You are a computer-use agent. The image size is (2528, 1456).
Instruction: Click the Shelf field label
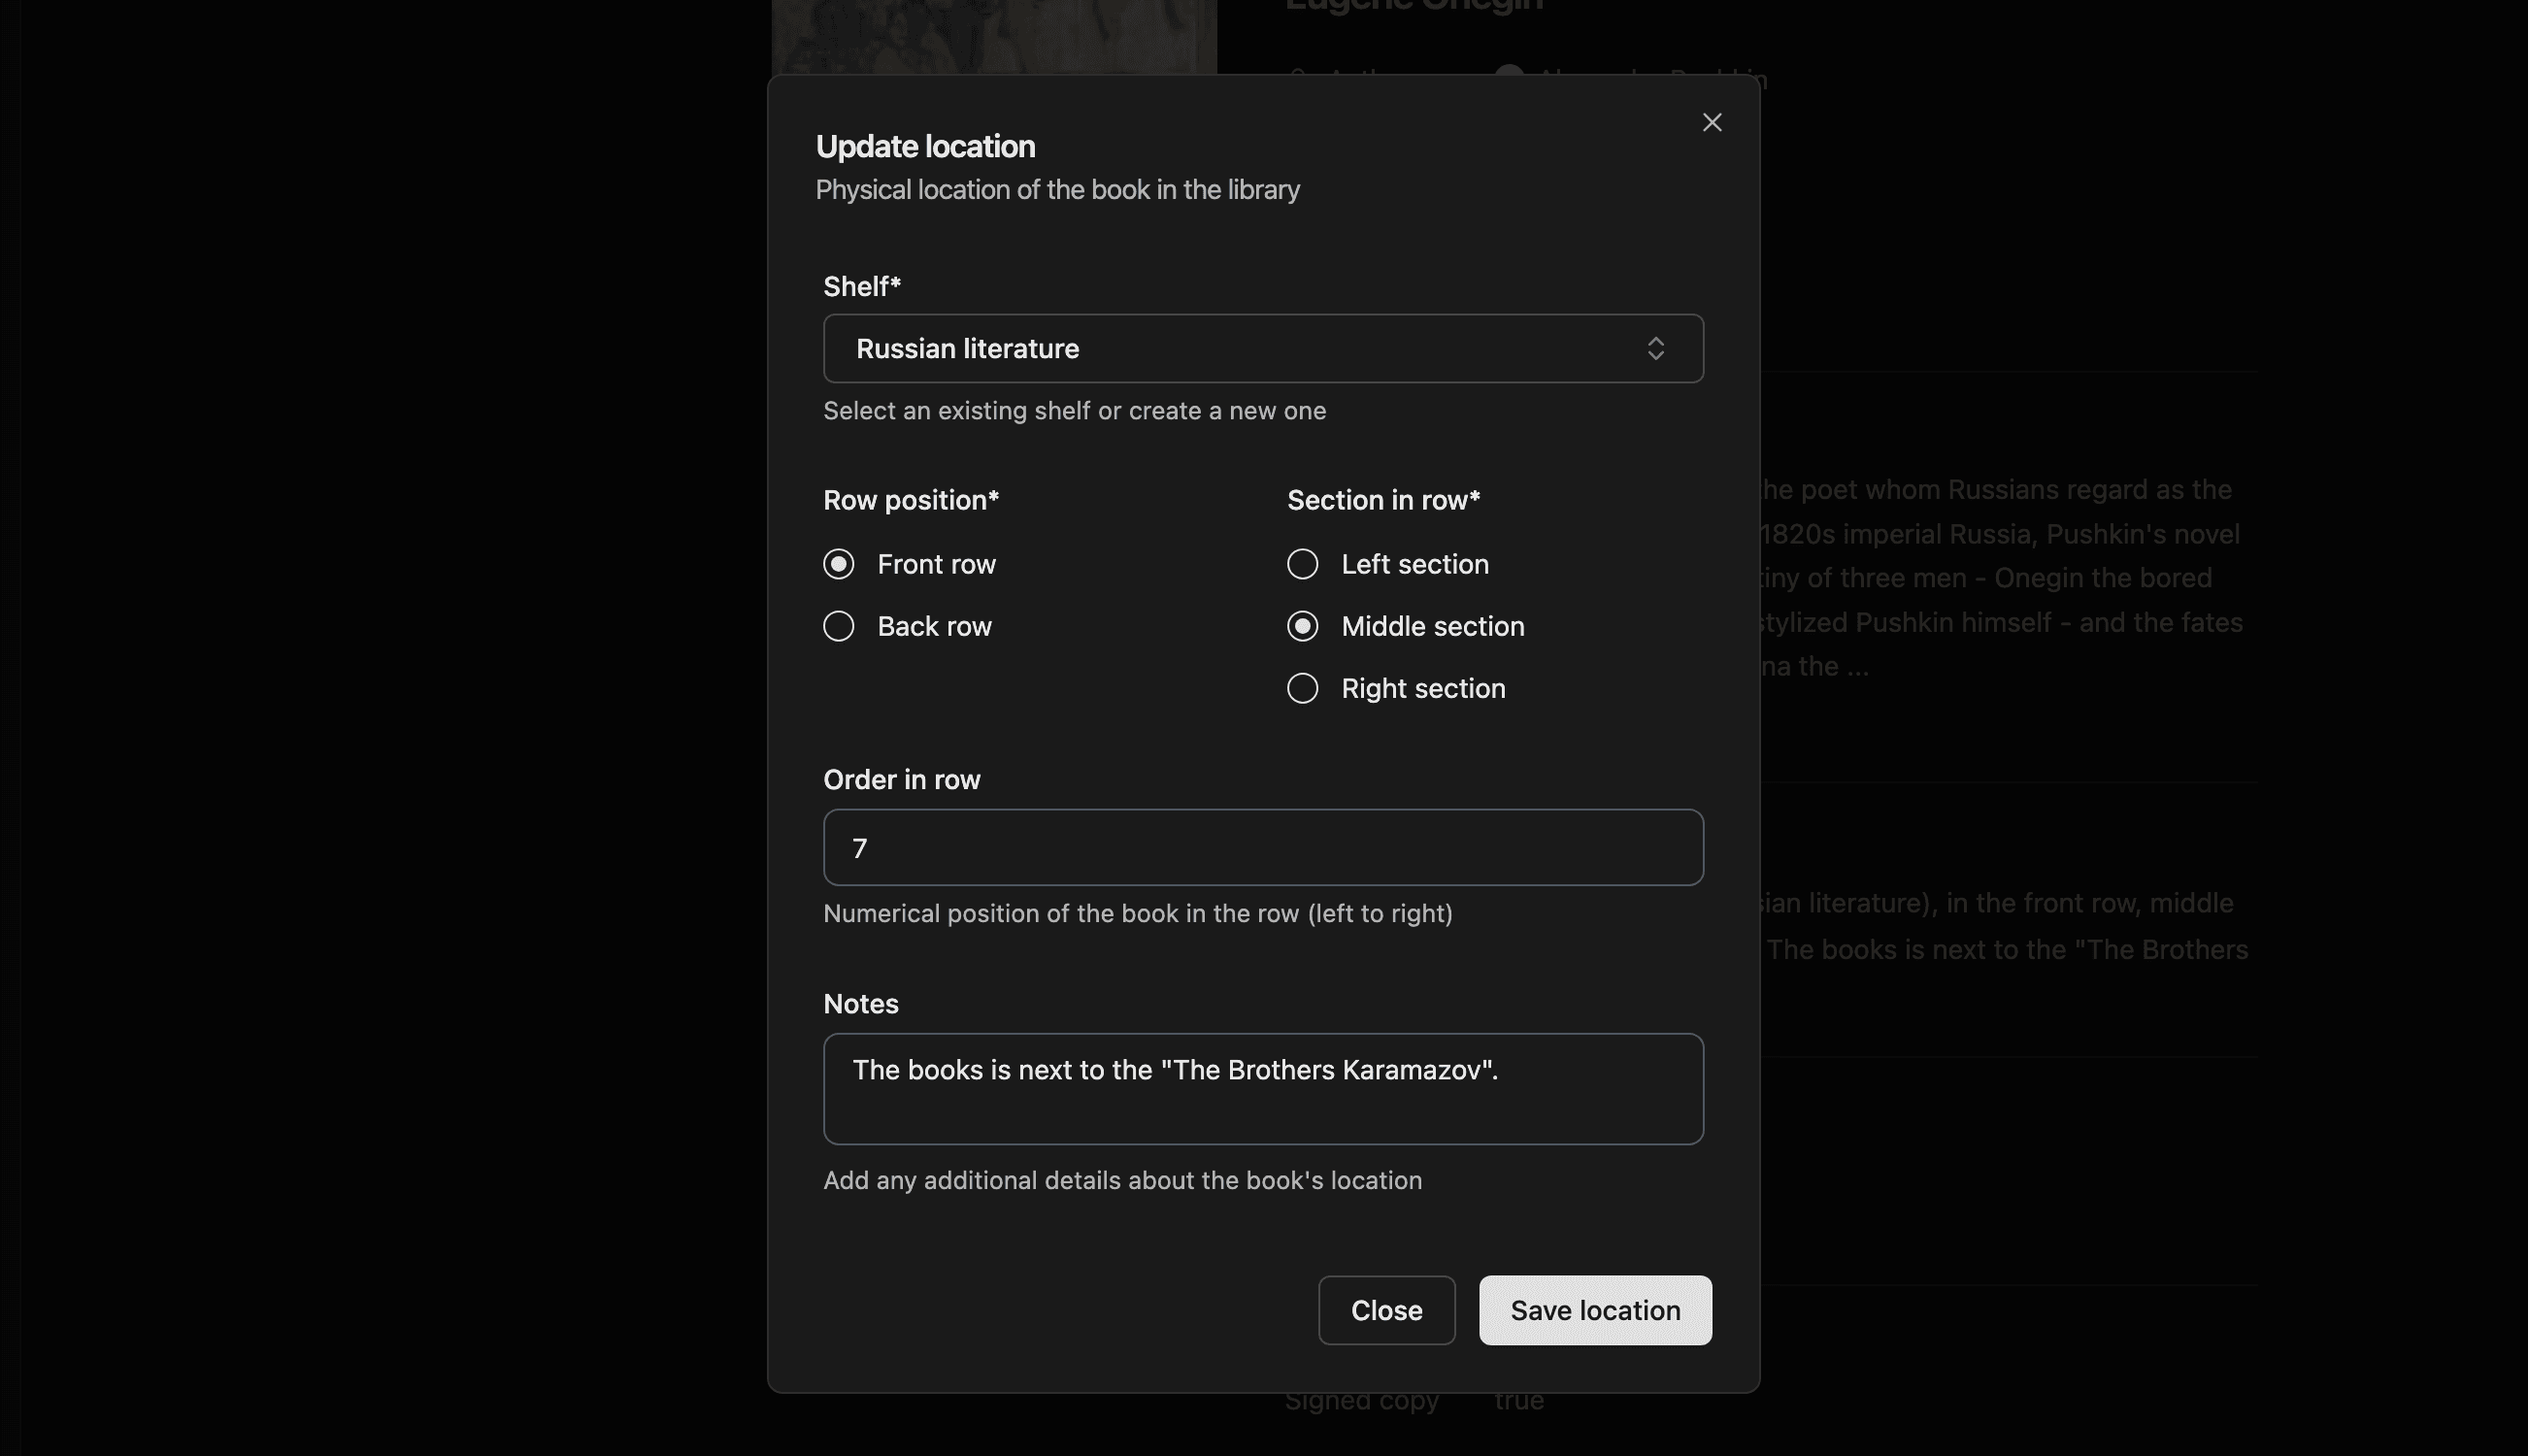click(860, 285)
